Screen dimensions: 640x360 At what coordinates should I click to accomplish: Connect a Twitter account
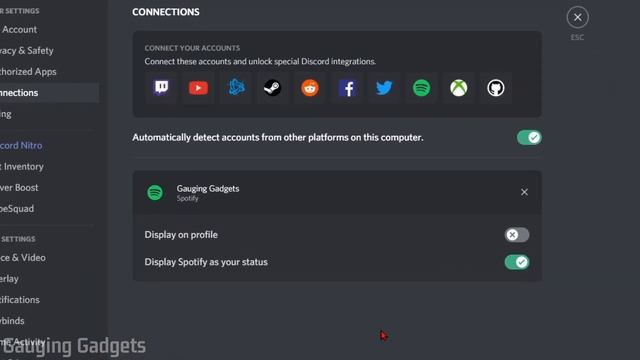(x=384, y=88)
